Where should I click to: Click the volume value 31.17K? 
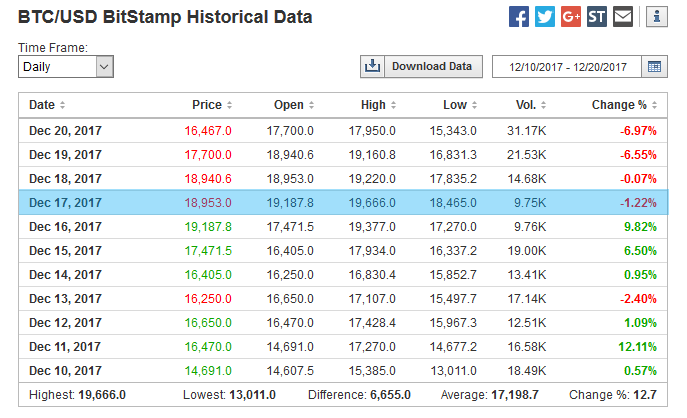click(527, 131)
